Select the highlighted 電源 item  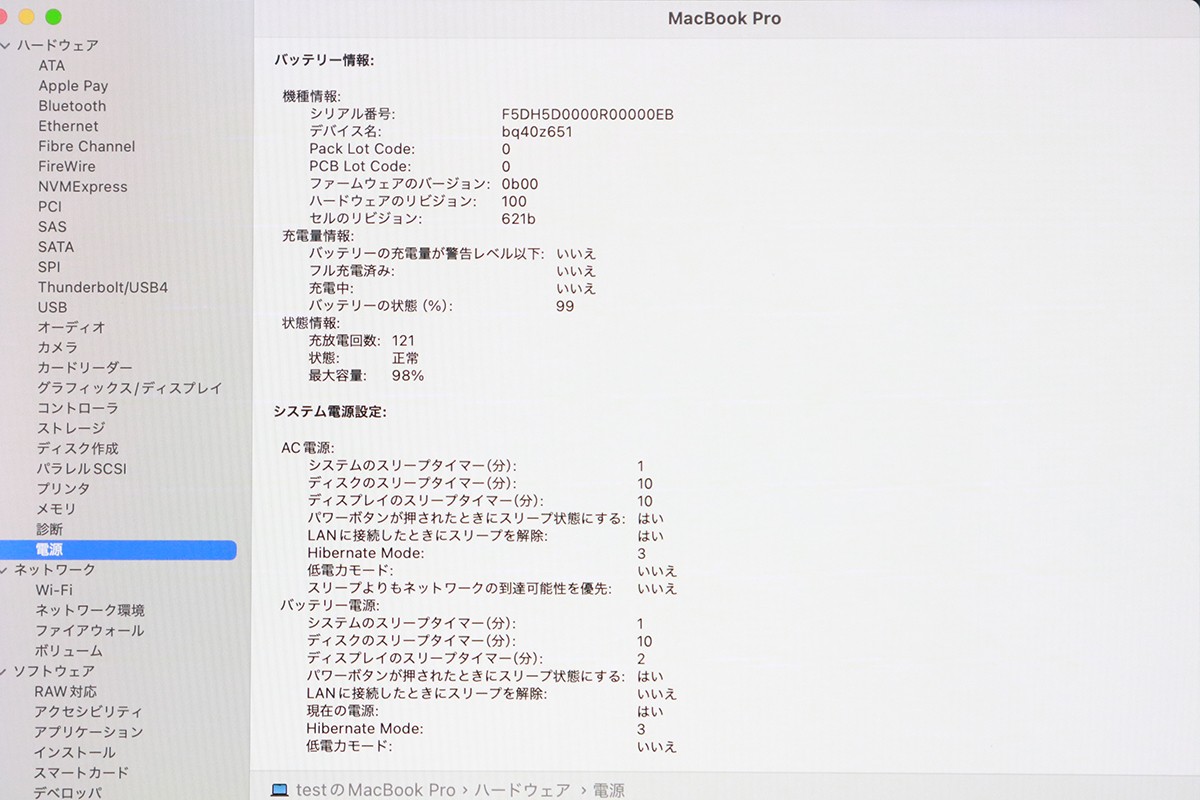point(50,550)
